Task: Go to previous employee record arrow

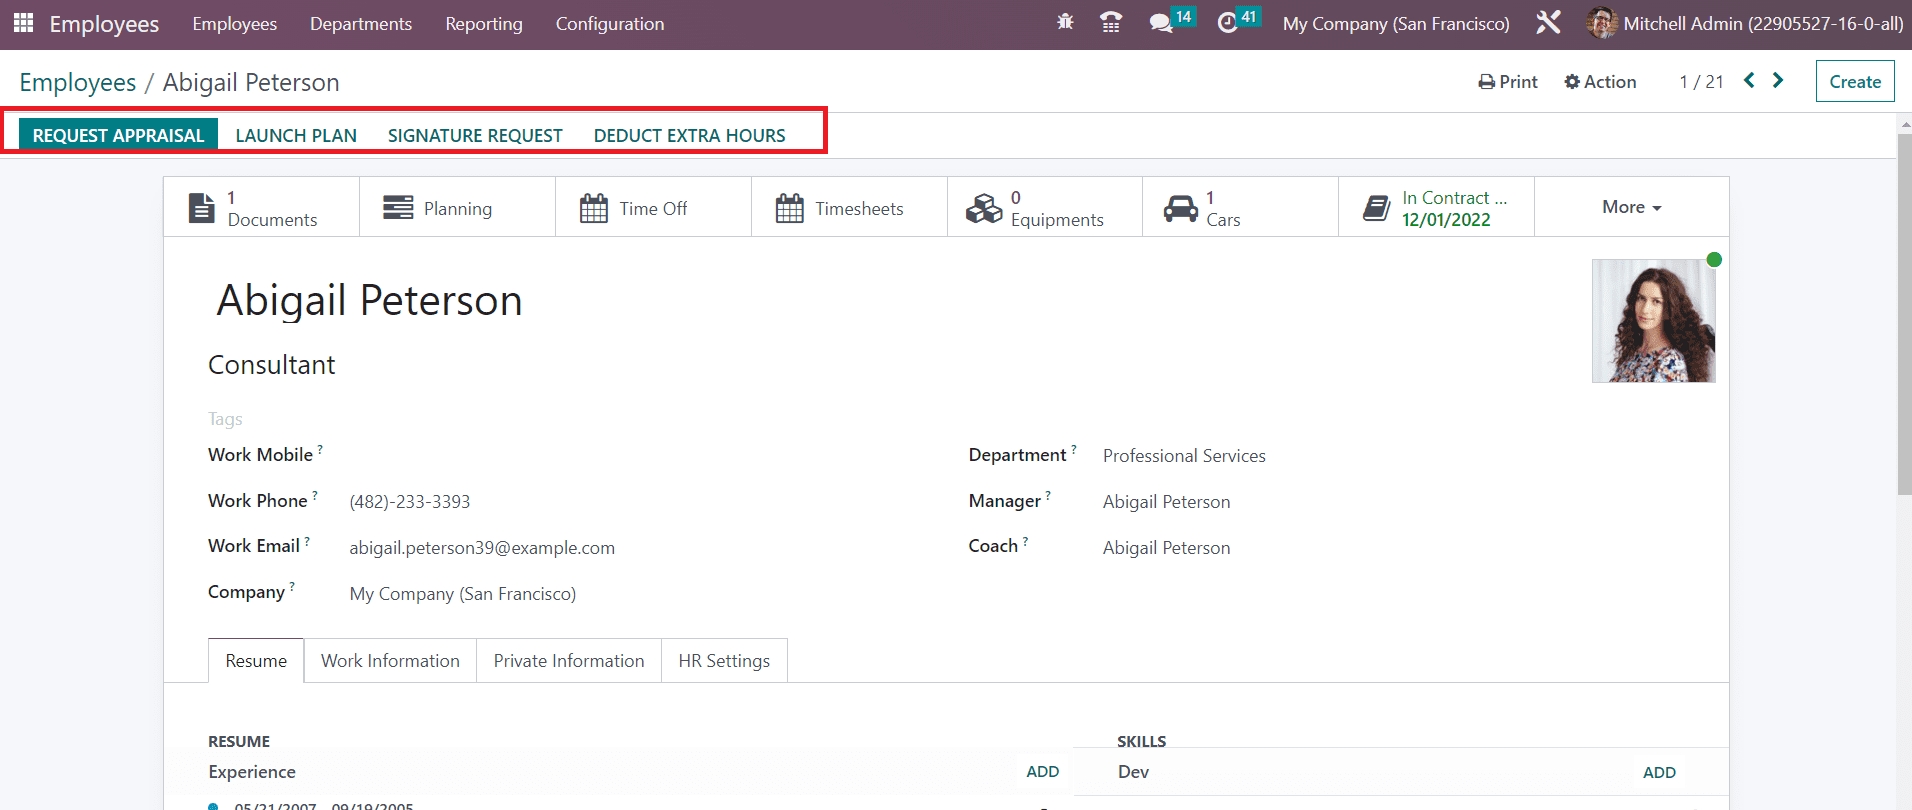Action: pyautogui.click(x=1749, y=81)
